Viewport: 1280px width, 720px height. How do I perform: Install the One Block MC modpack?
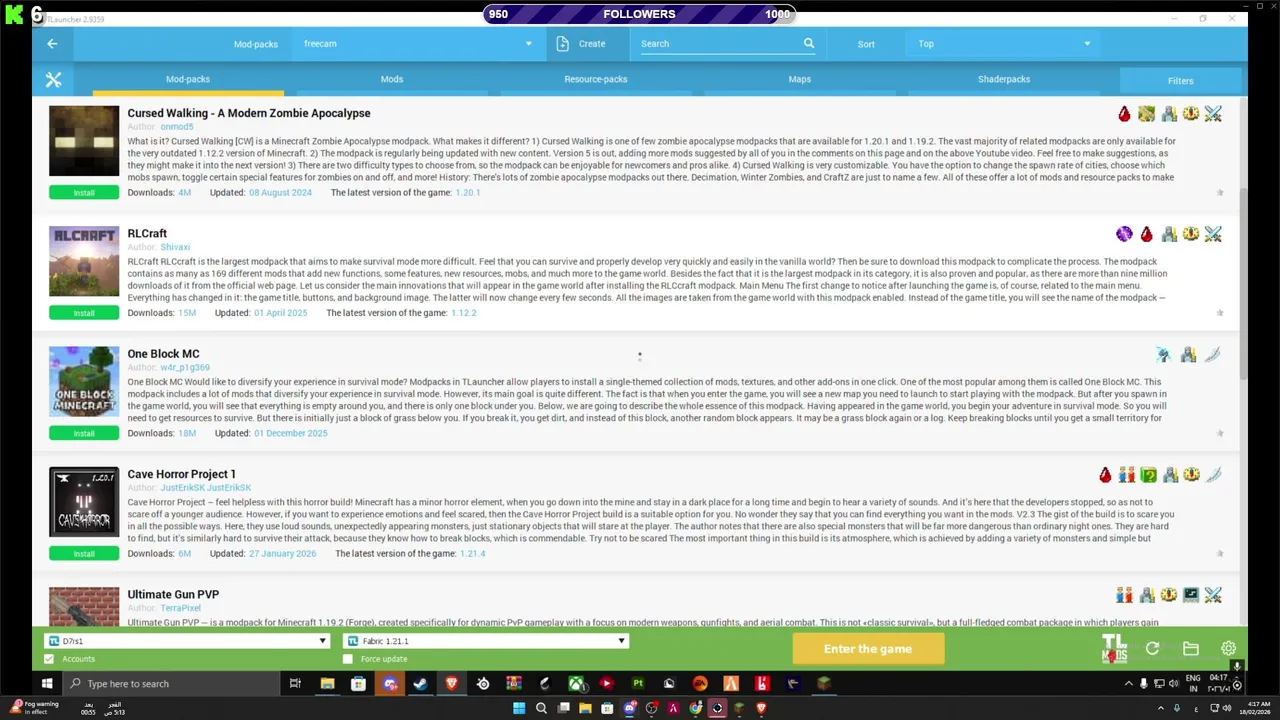(84, 433)
